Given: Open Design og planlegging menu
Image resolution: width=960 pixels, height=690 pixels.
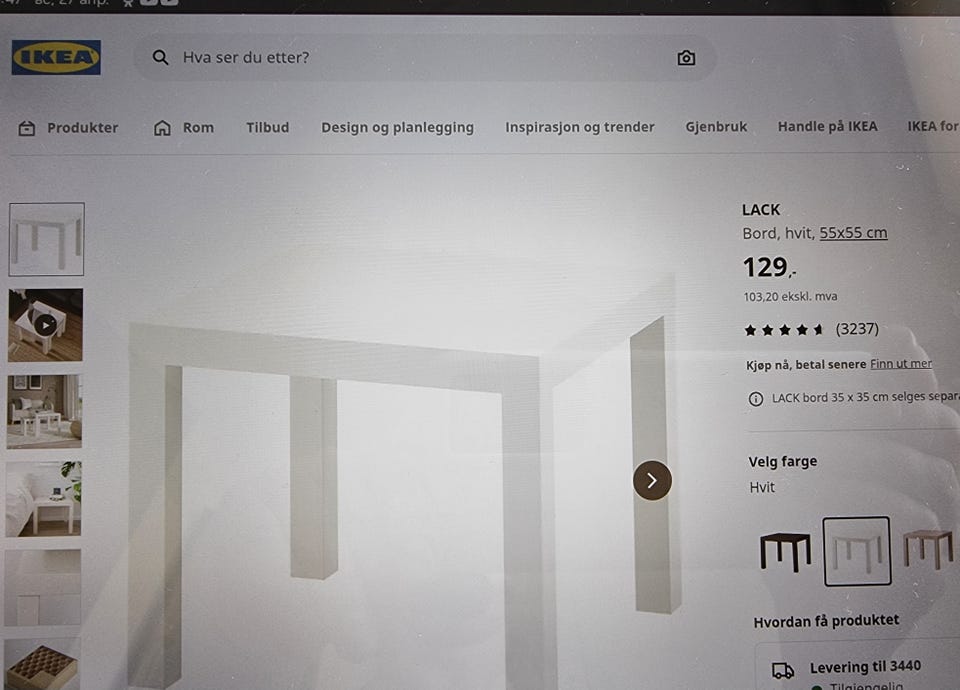Looking at the screenshot, I should (x=397, y=127).
